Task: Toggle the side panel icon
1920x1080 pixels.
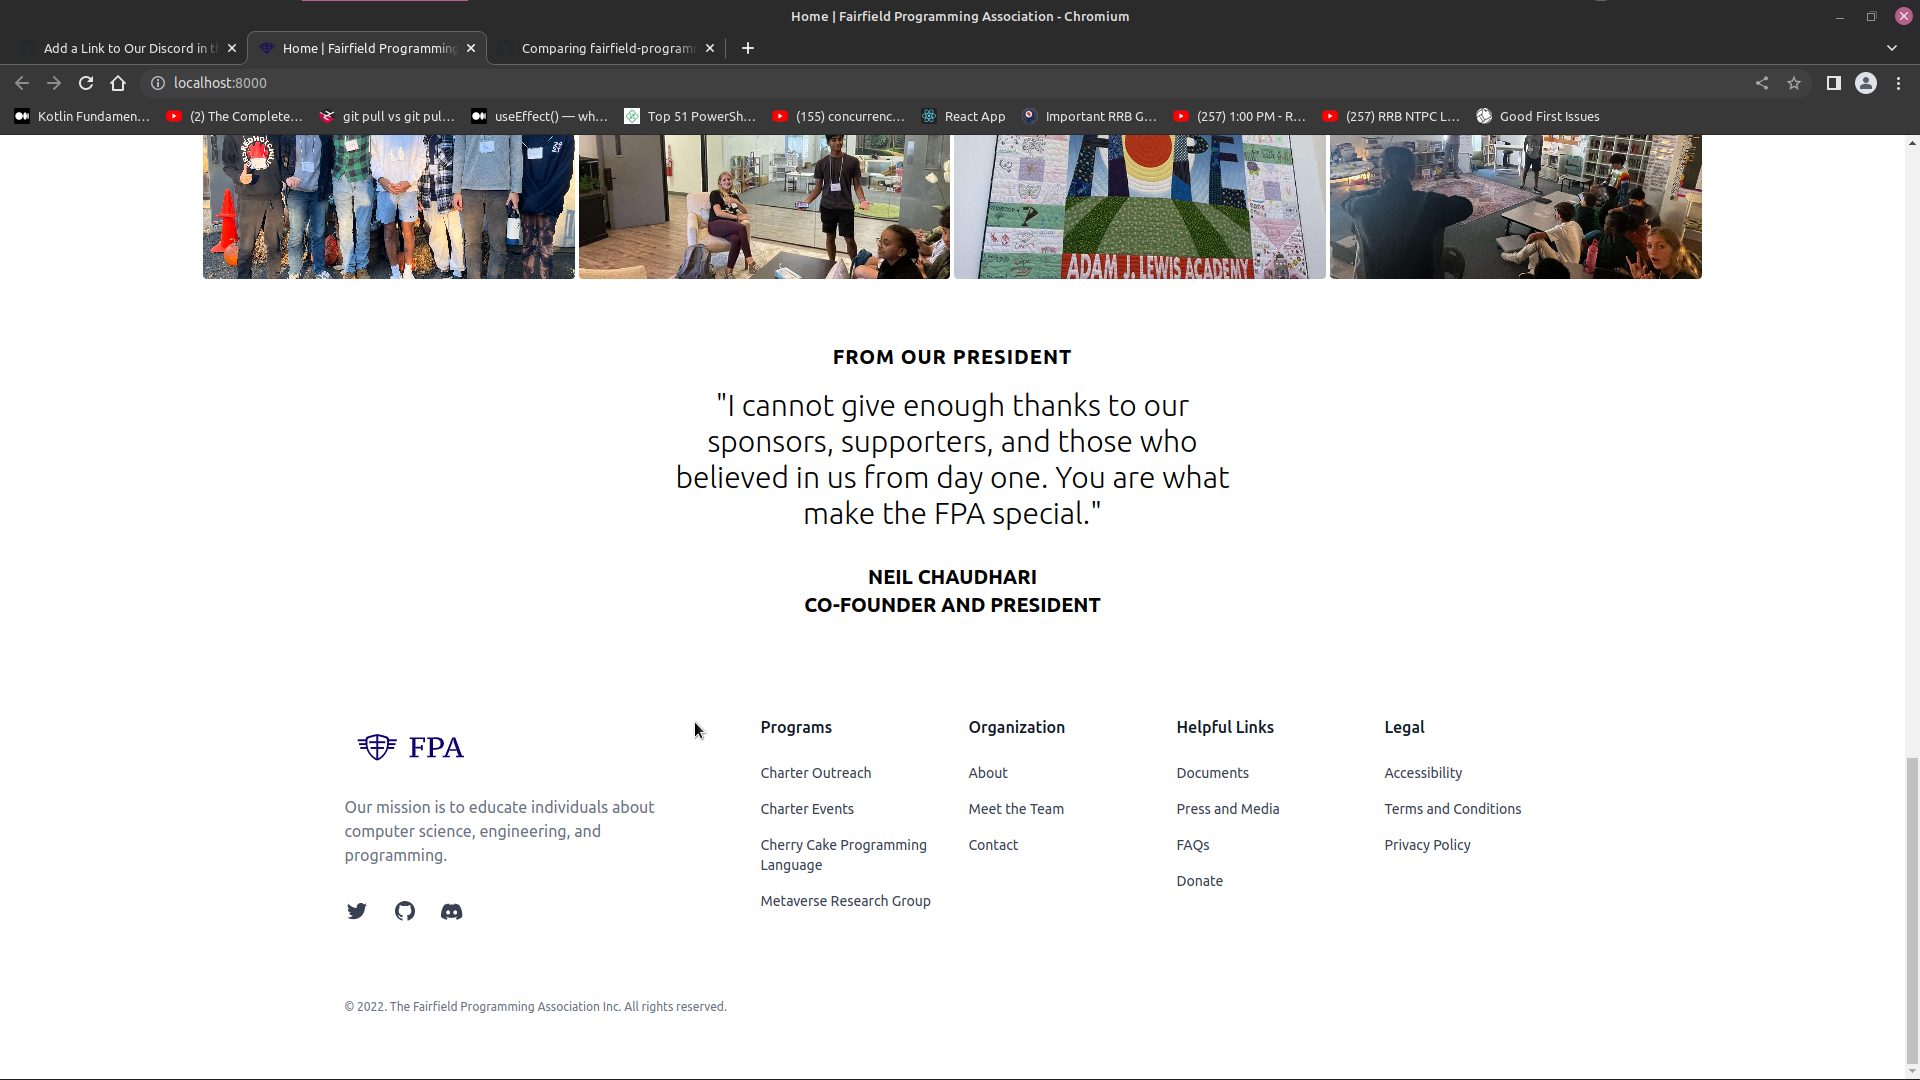Action: (1833, 83)
